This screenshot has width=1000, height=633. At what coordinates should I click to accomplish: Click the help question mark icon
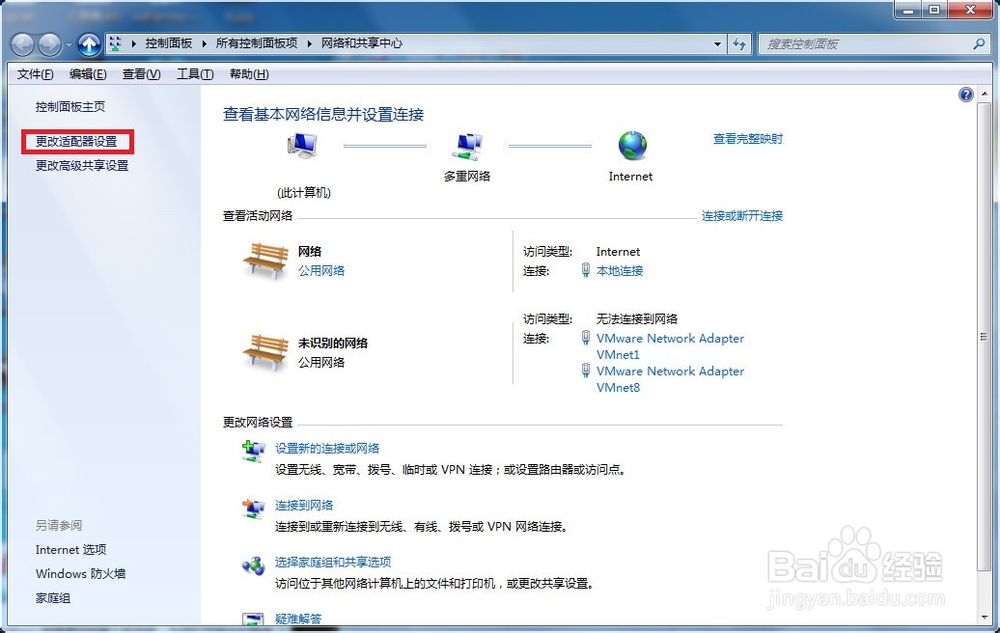[x=965, y=94]
